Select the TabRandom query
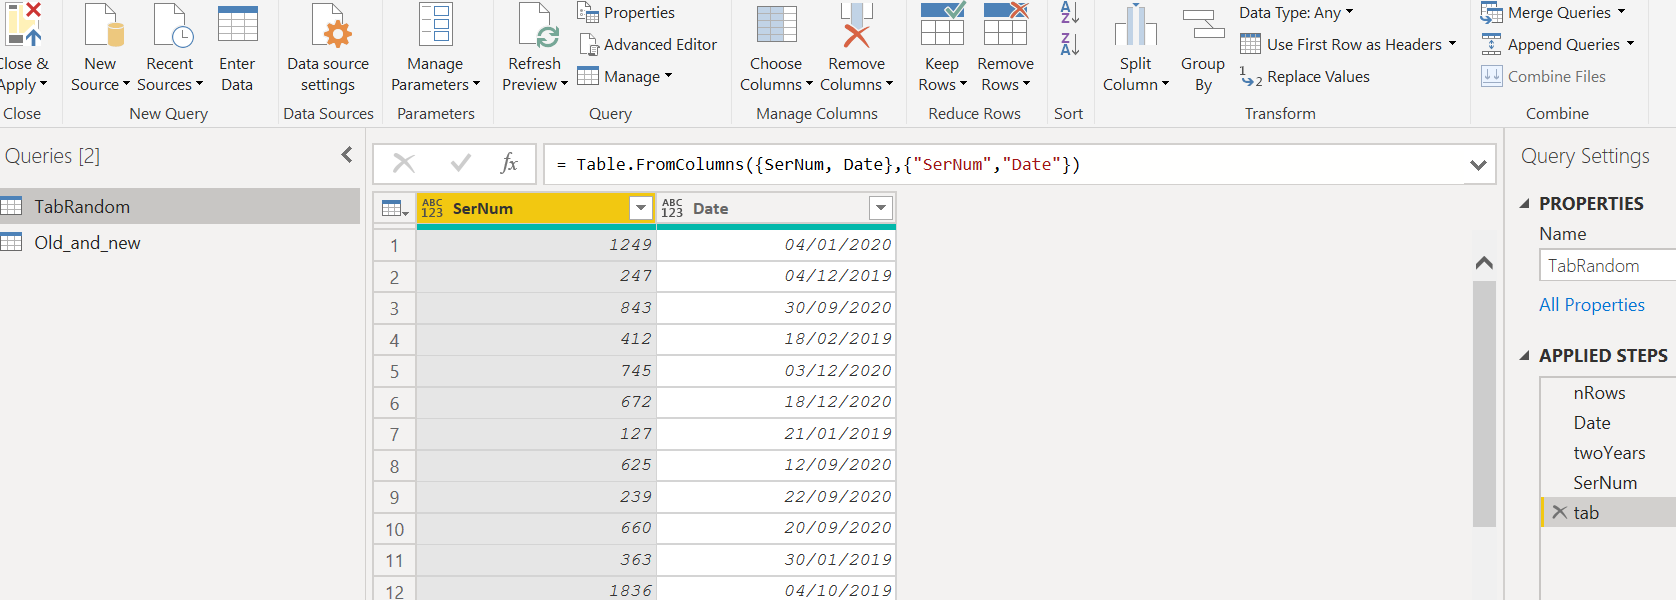This screenshot has width=1676, height=600. (180, 206)
